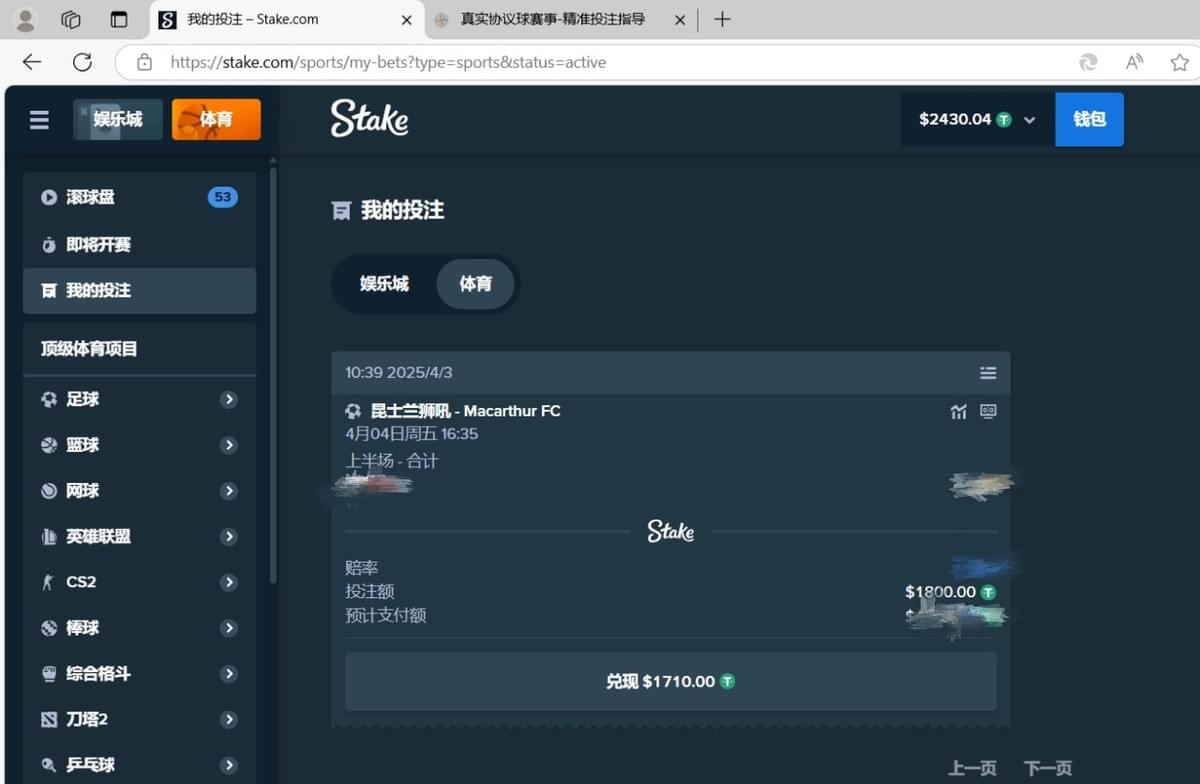Switch to 真实协议球赛事 browser tab
The width and height of the screenshot is (1200, 784).
561,20
